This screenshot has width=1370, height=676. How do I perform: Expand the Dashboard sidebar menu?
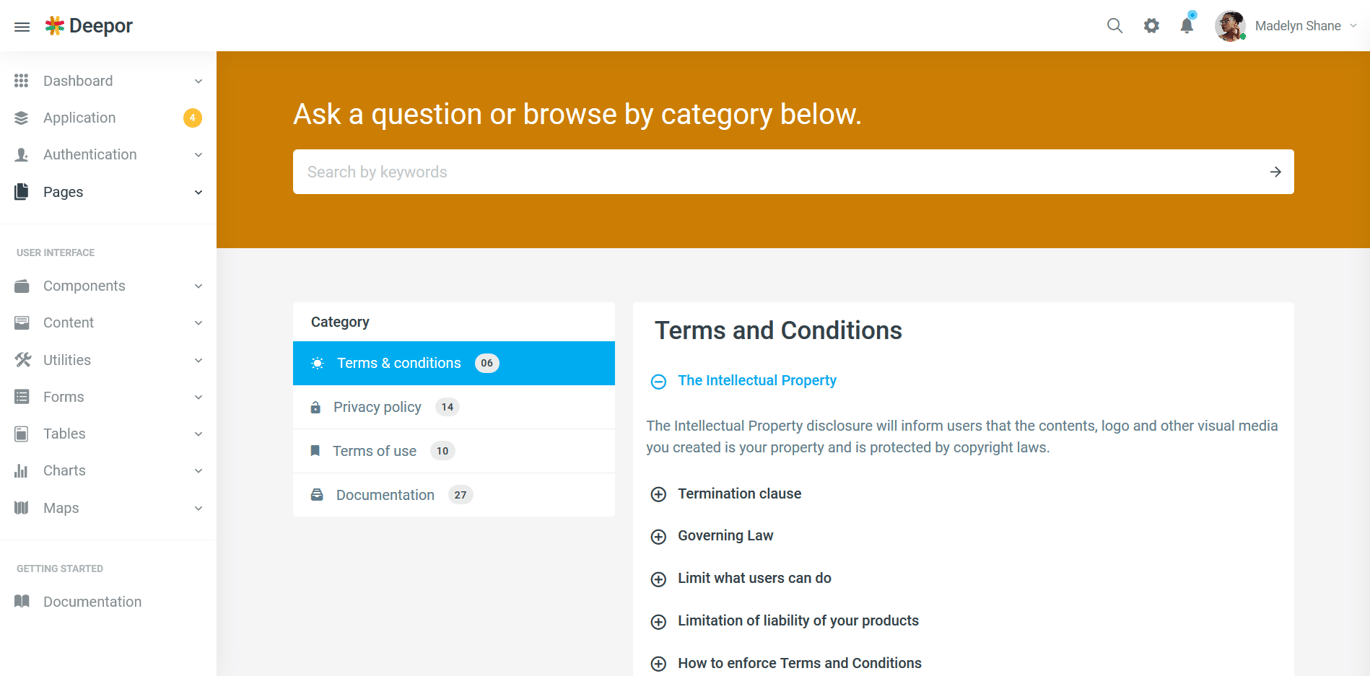(108, 81)
